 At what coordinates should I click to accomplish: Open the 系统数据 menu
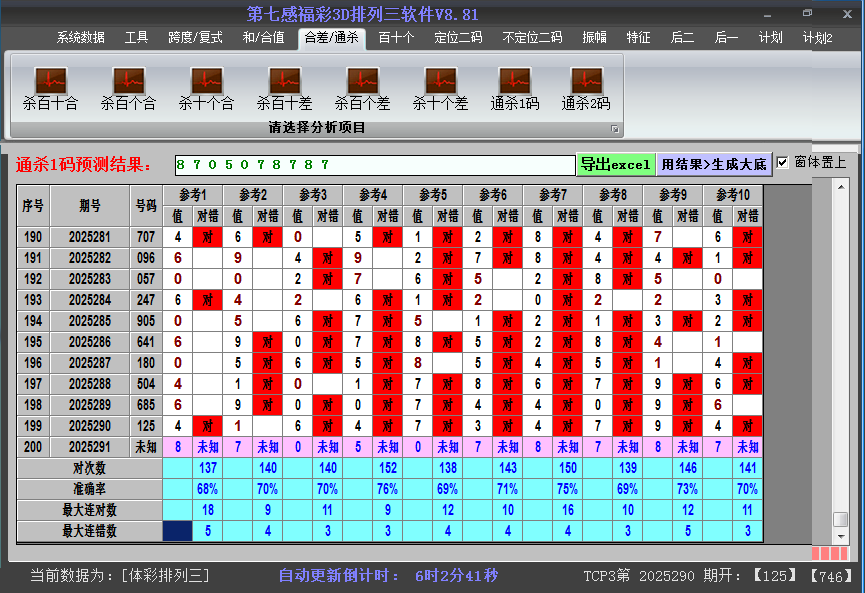[x=80, y=38]
